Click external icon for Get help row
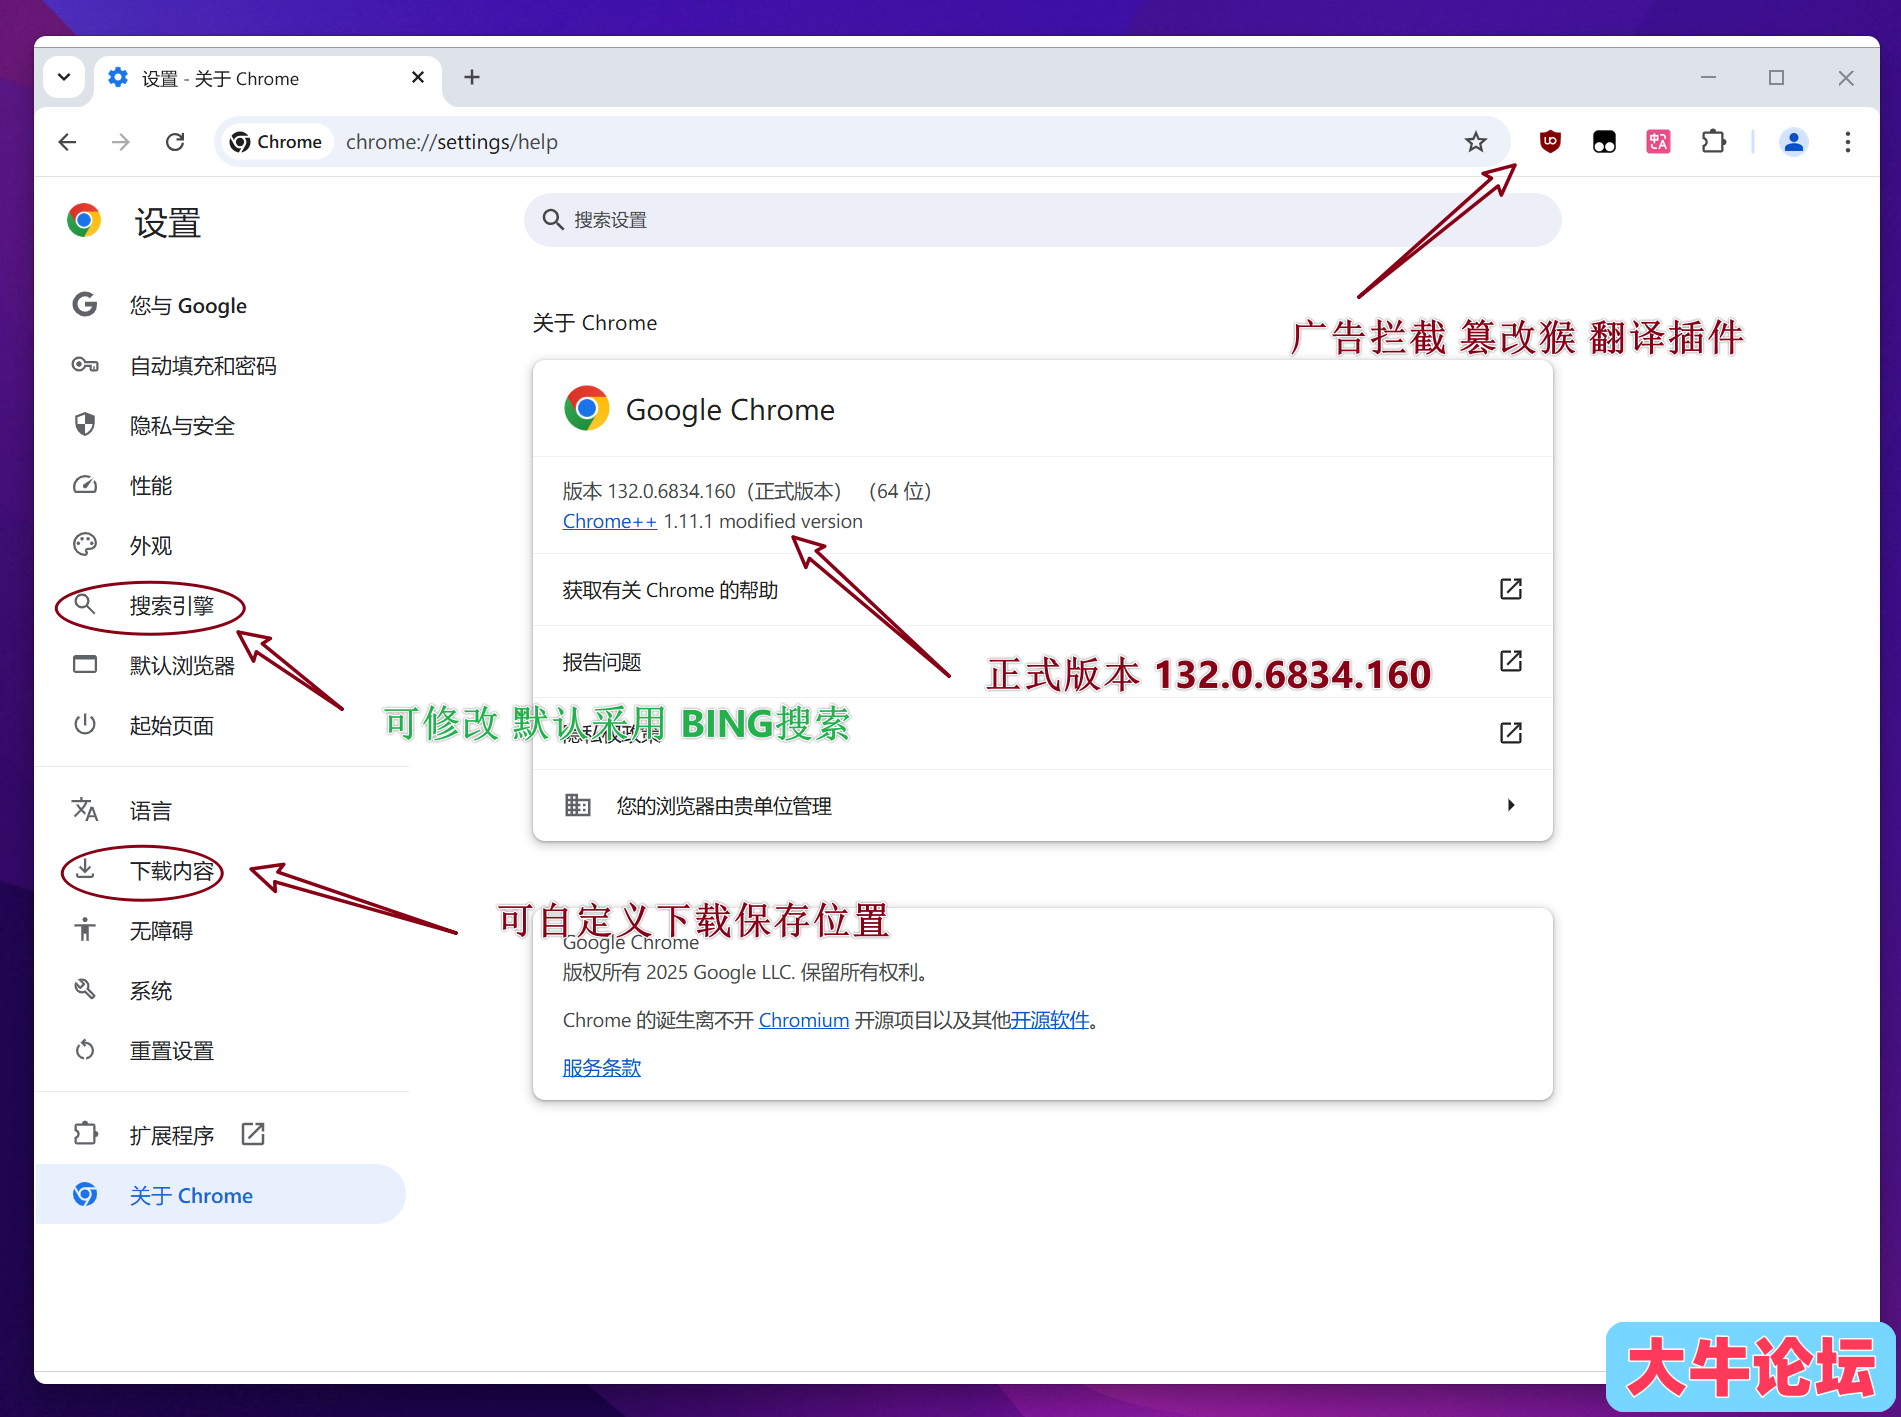This screenshot has height=1417, width=1901. tap(1511, 589)
